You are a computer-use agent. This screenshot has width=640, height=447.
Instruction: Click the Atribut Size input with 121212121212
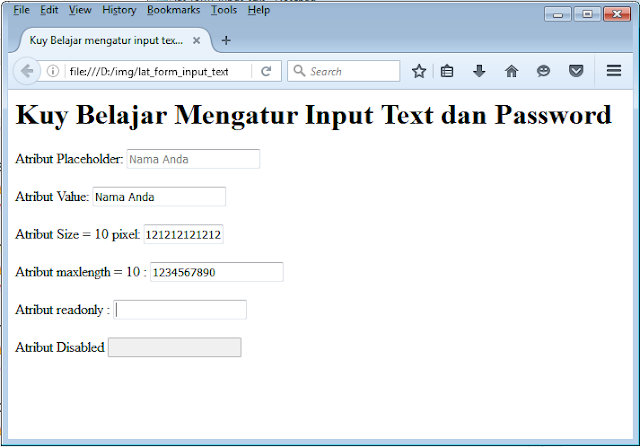click(x=183, y=234)
